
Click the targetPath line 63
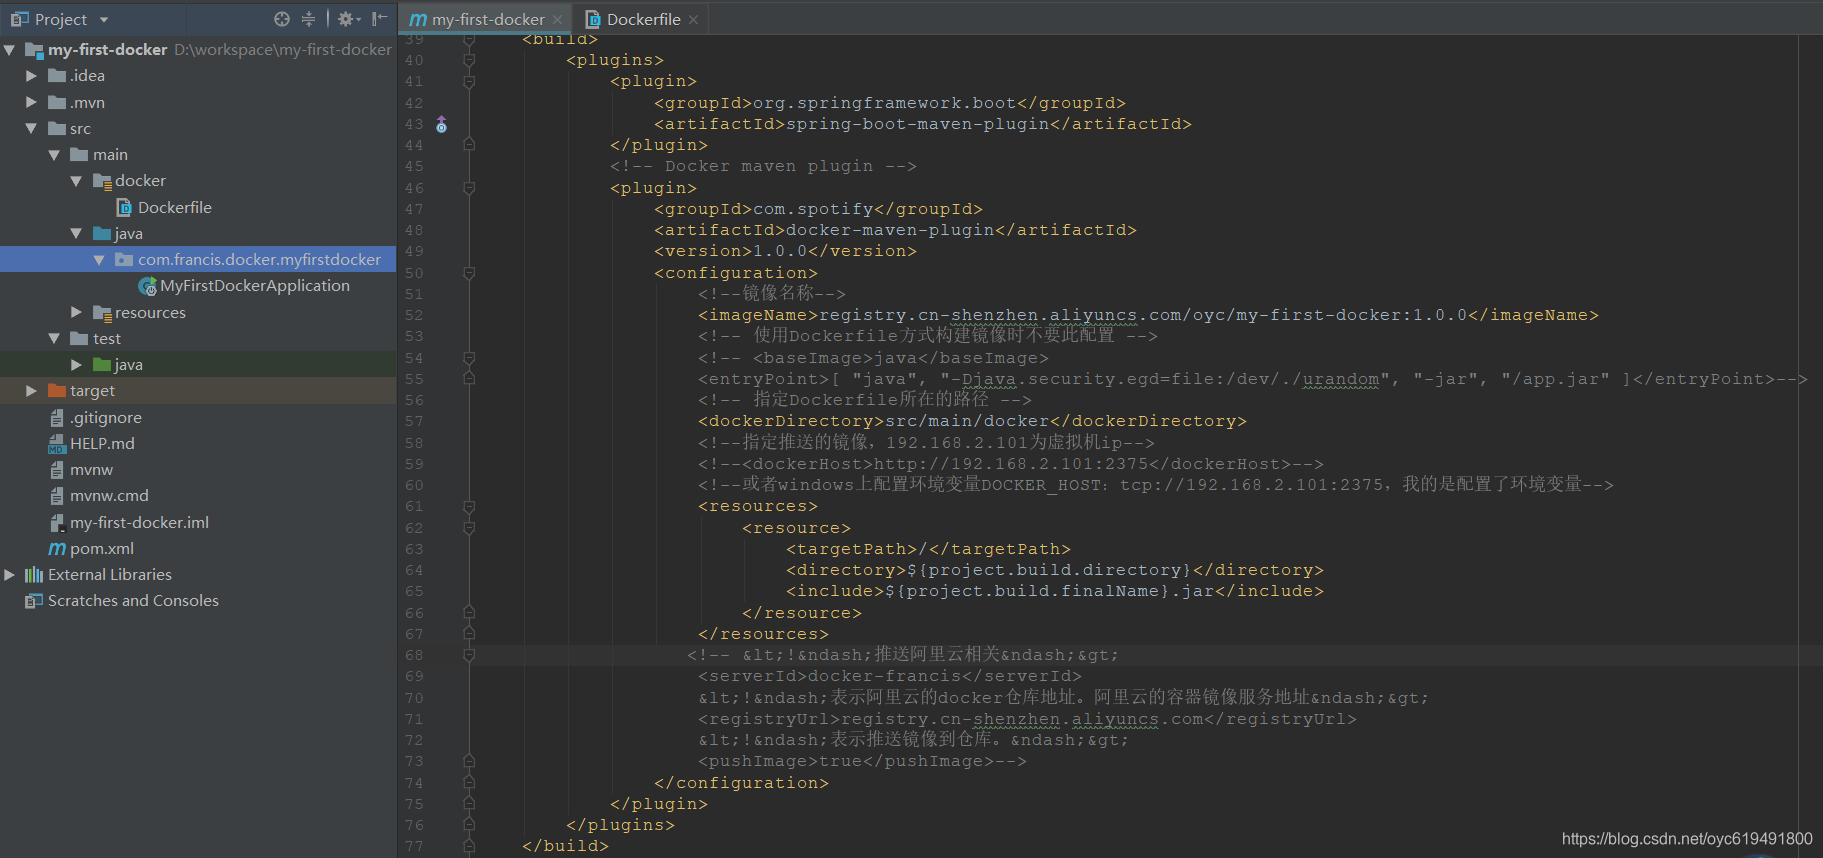[928, 549]
